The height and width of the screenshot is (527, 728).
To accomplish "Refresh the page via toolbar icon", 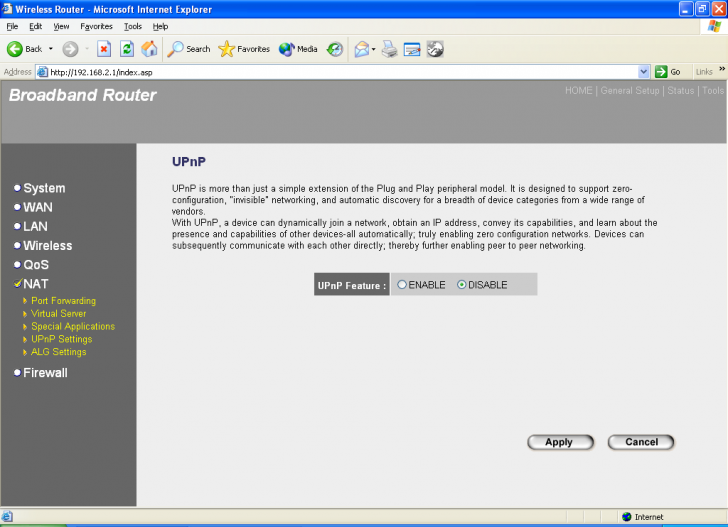I will (127, 49).
